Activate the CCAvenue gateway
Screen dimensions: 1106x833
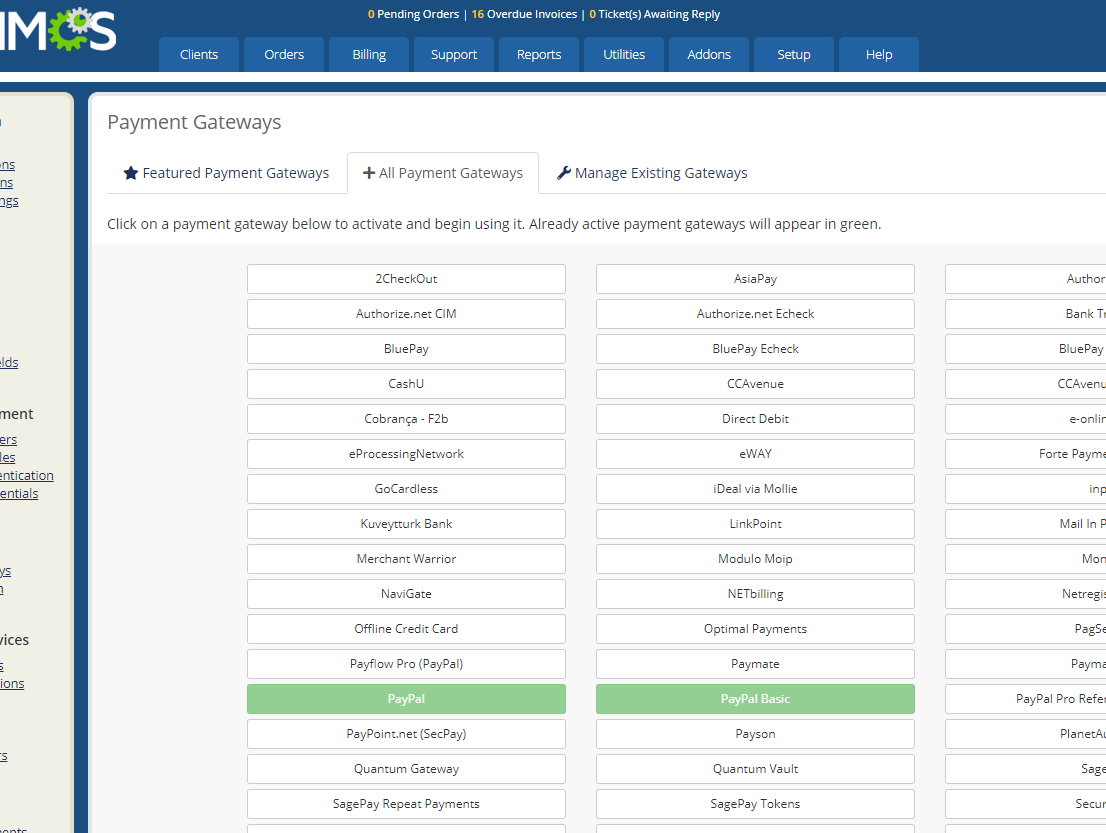(x=755, y=384)
